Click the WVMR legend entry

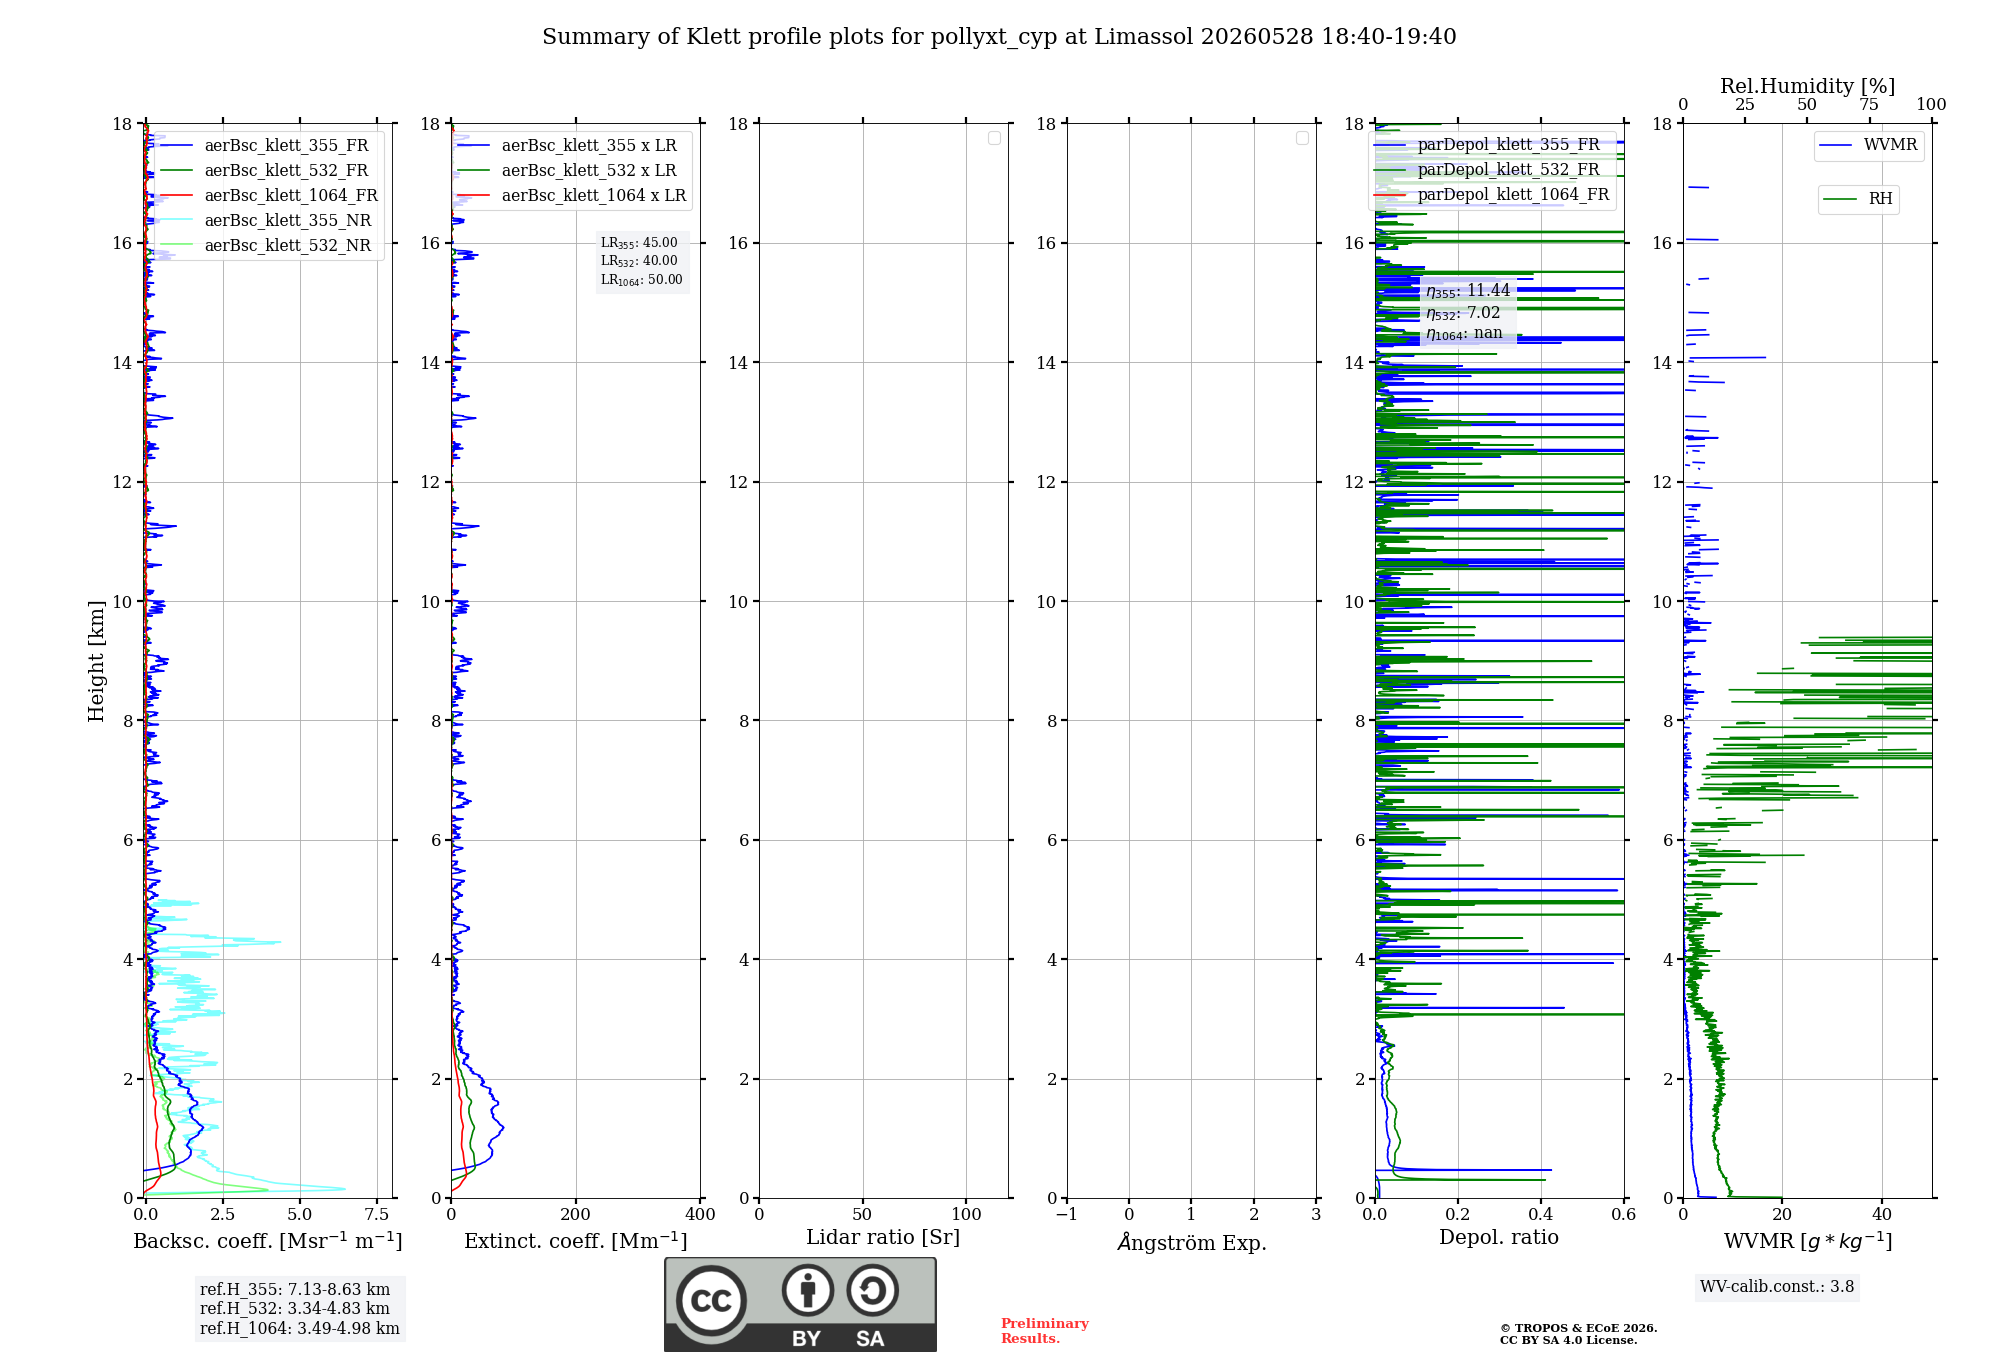(x=1869, y=145)
